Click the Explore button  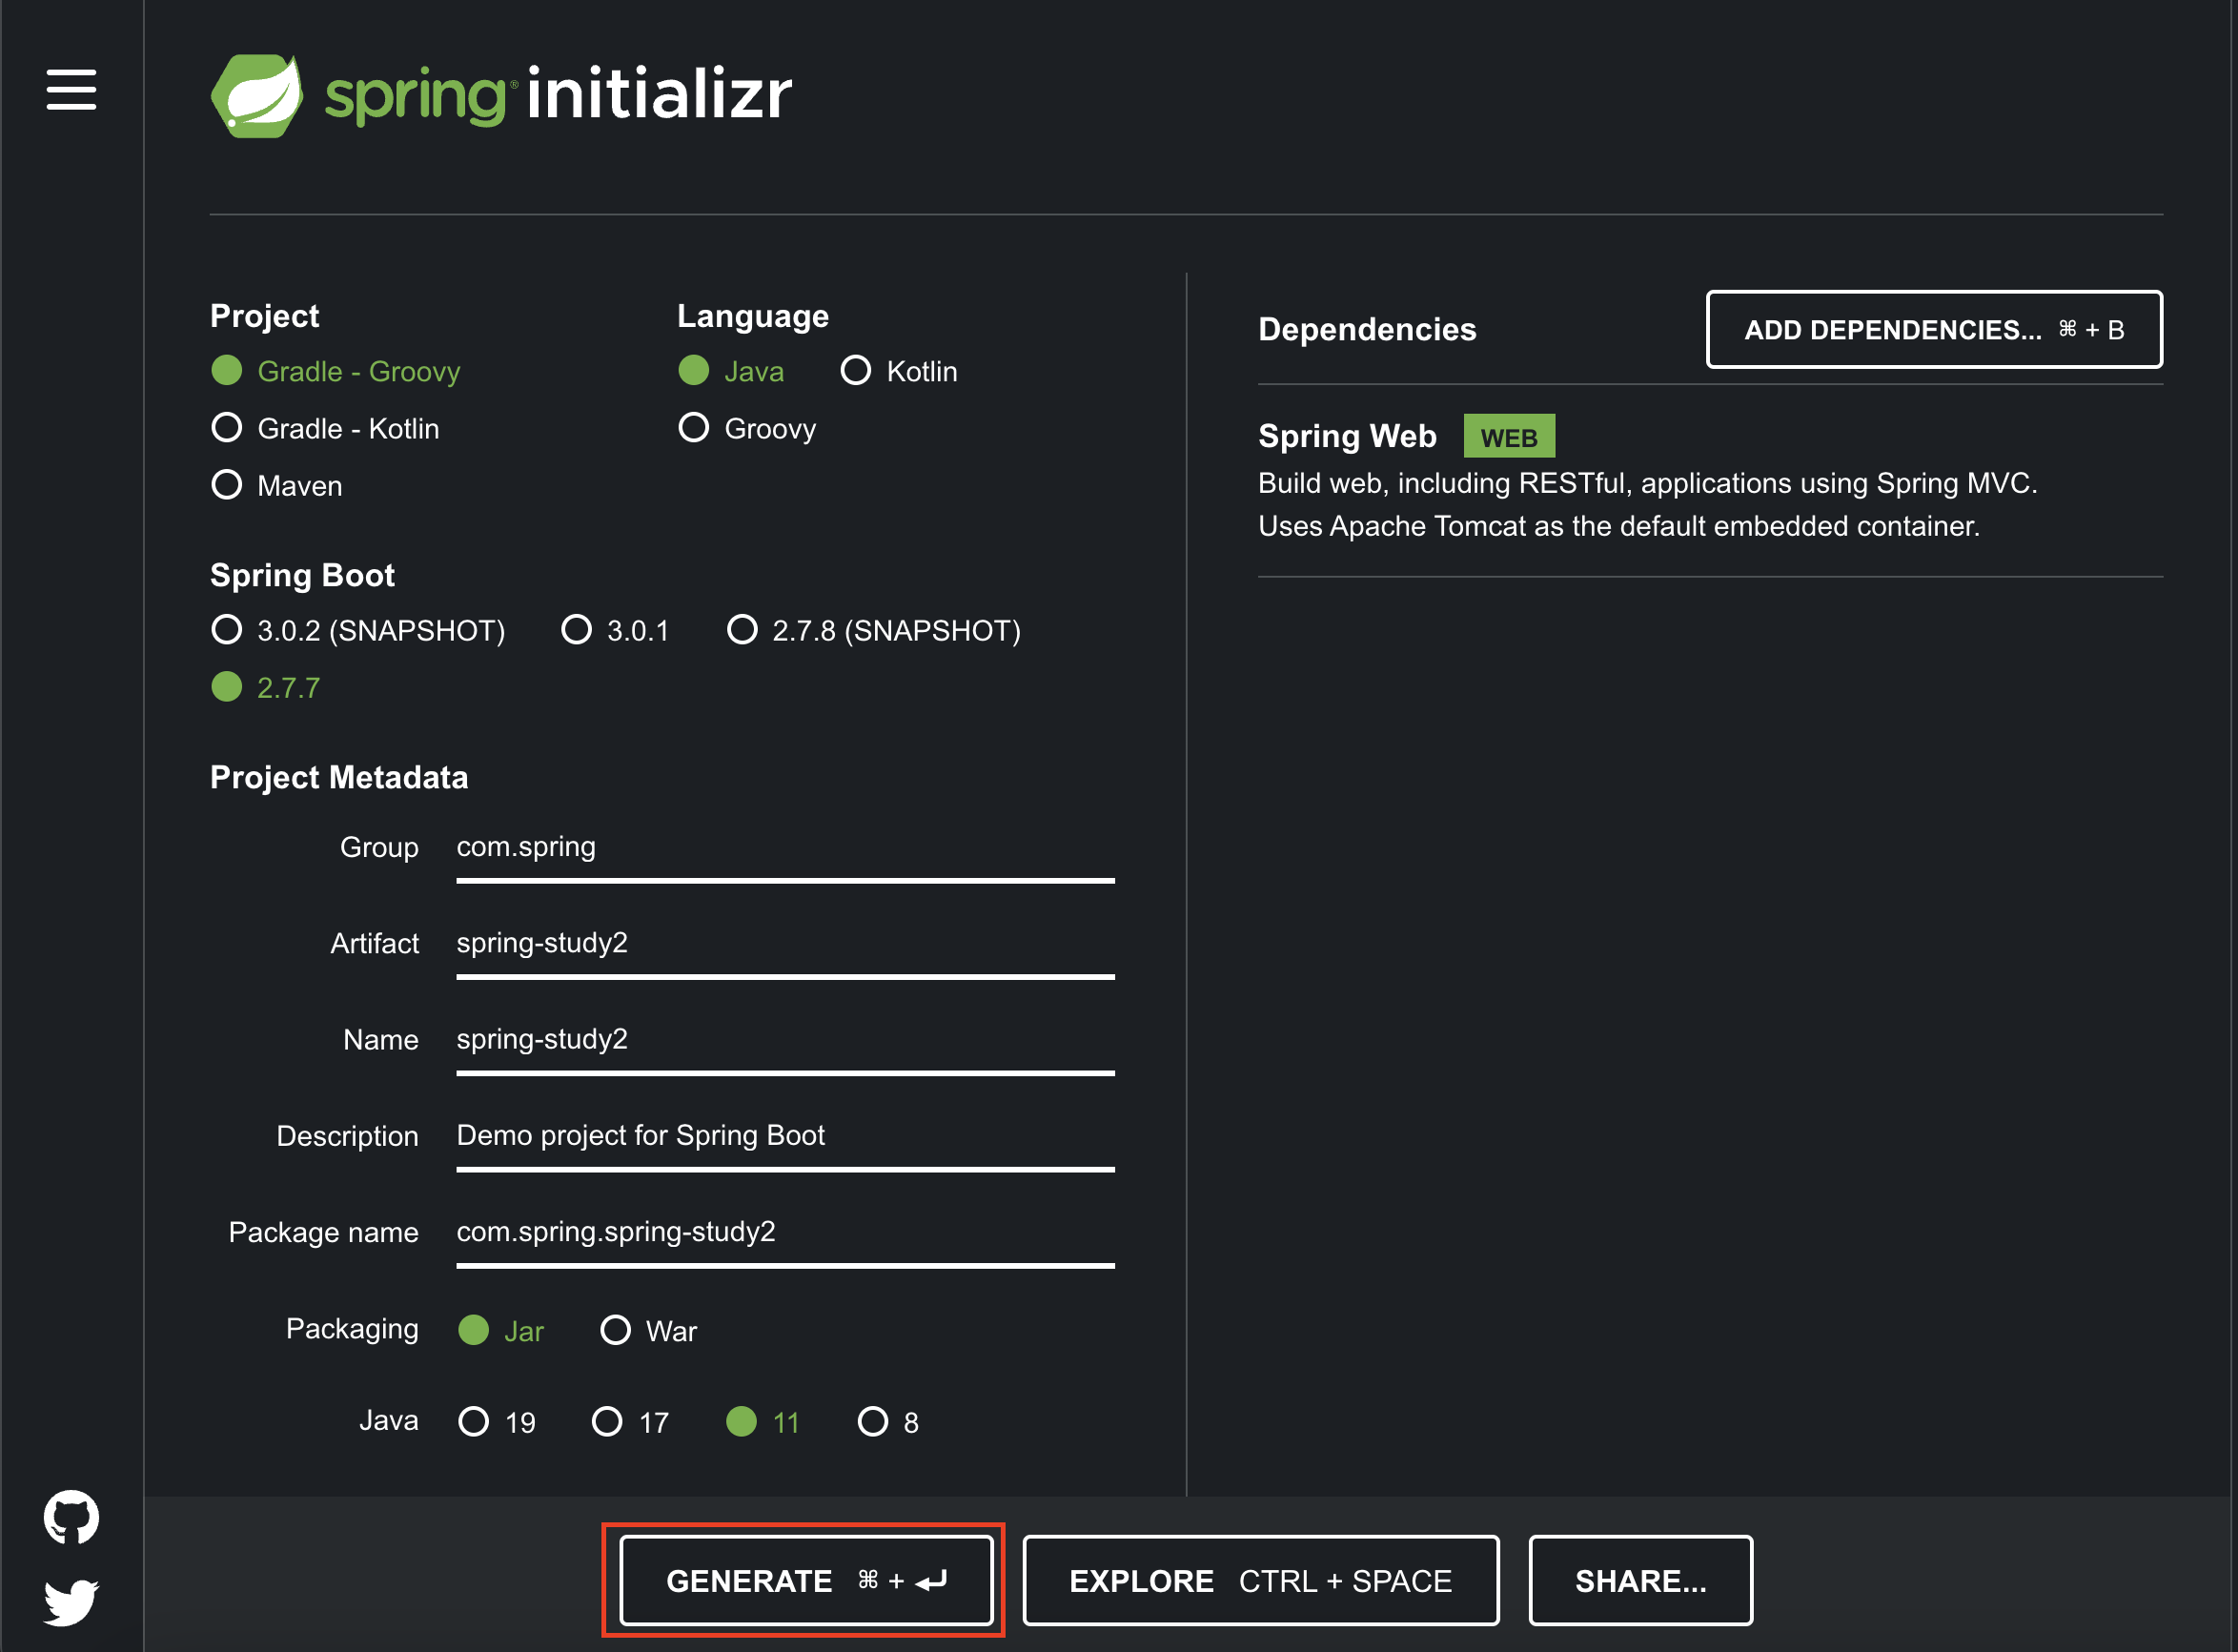click(1260, 1580)
